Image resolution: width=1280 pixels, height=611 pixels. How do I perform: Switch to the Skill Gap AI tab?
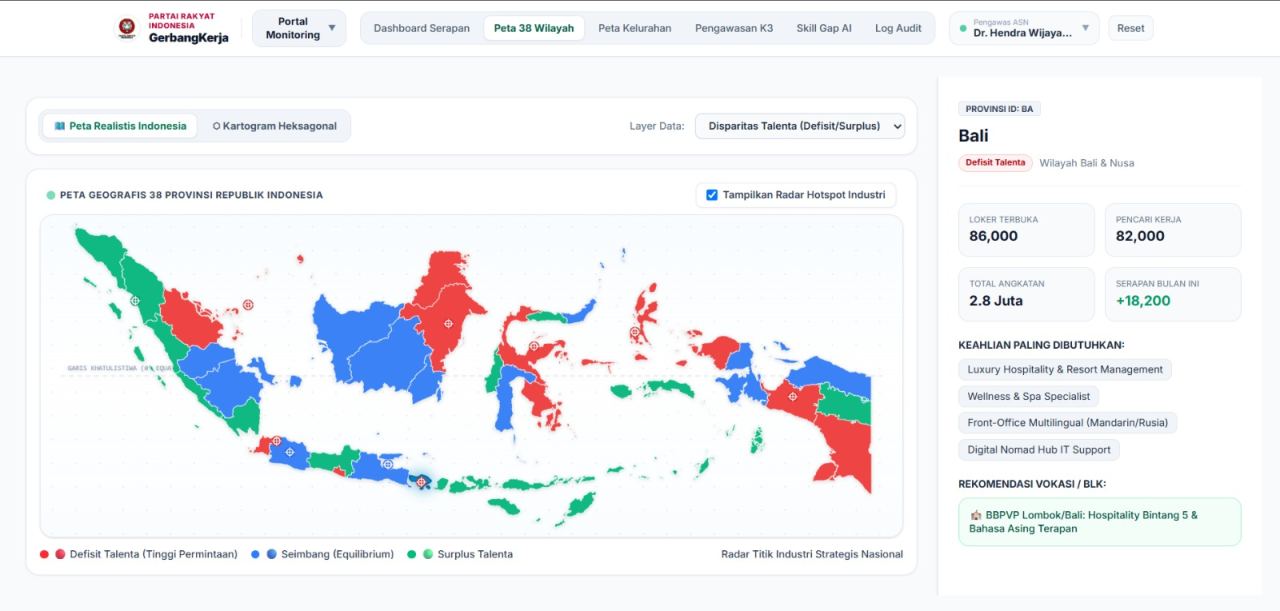824,28
